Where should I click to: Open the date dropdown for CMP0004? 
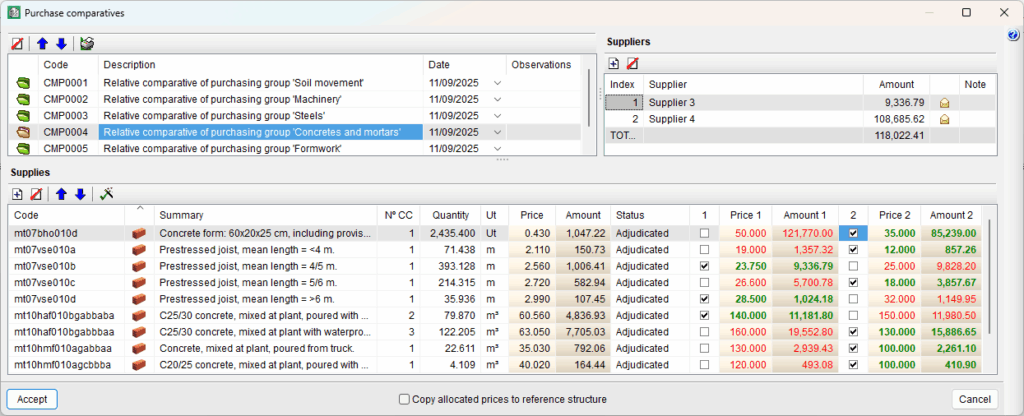498,132
